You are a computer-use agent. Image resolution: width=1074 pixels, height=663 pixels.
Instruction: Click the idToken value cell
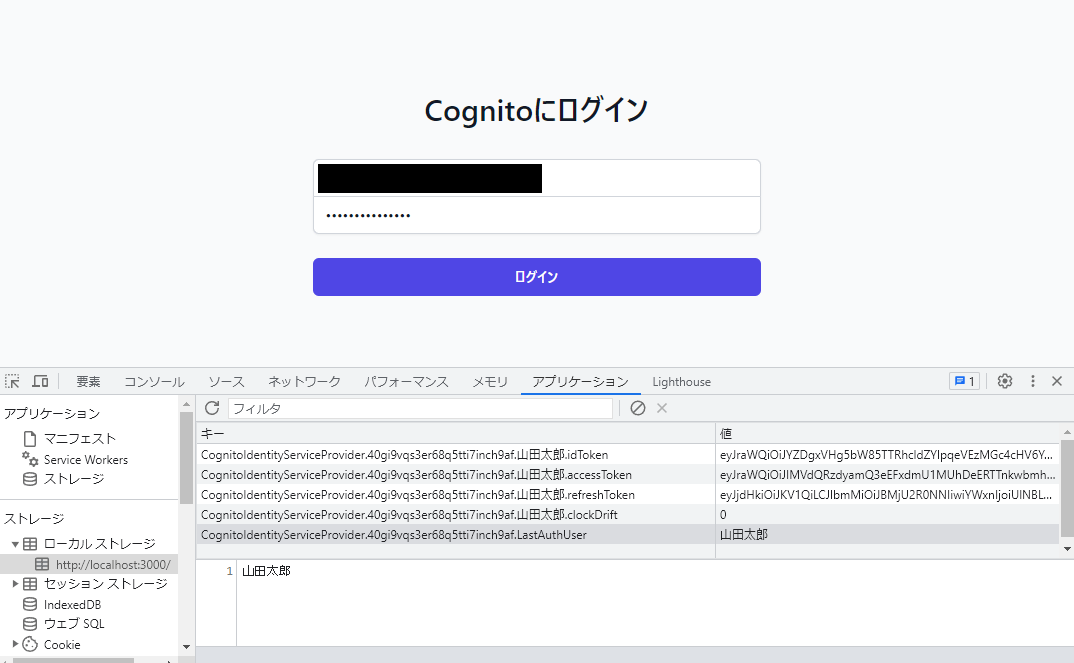(888, 454)
